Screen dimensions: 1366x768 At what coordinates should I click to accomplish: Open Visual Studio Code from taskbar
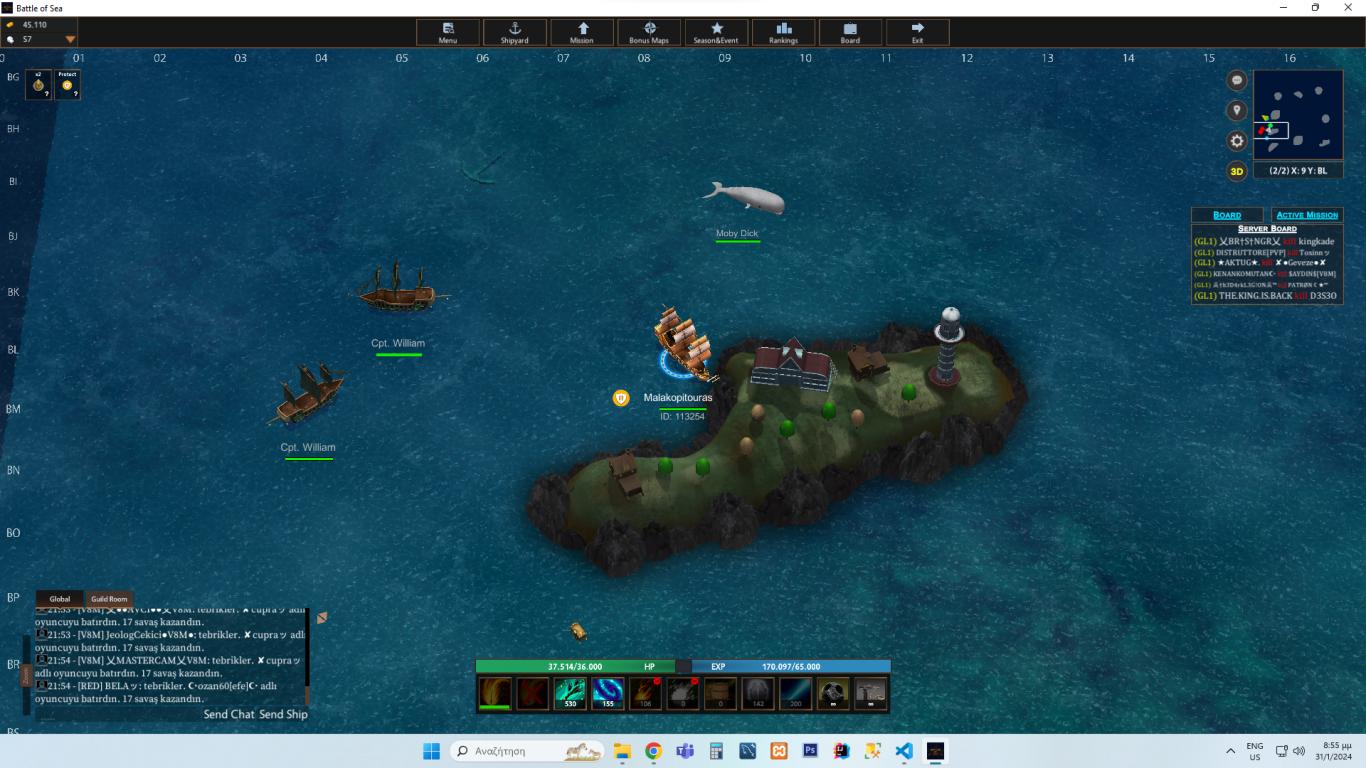(904, 750)
